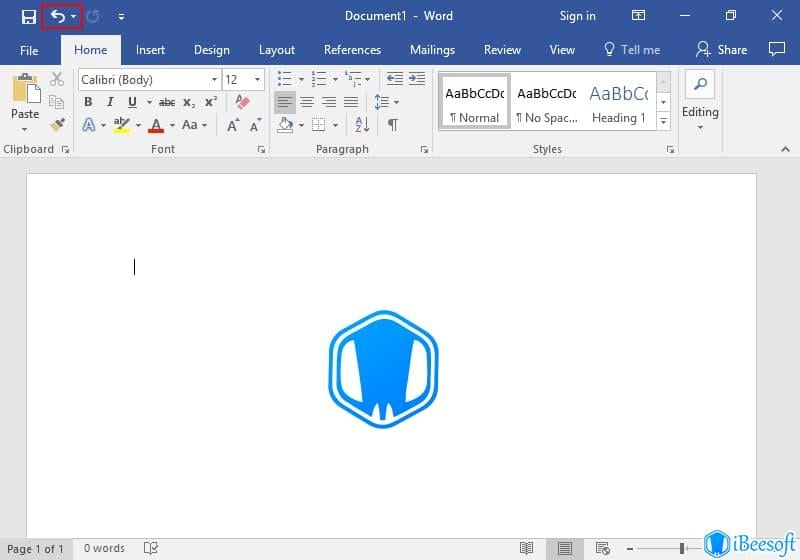Switch to the Review tab
This screenshot has width=800, height=560.
pos(502,50)
